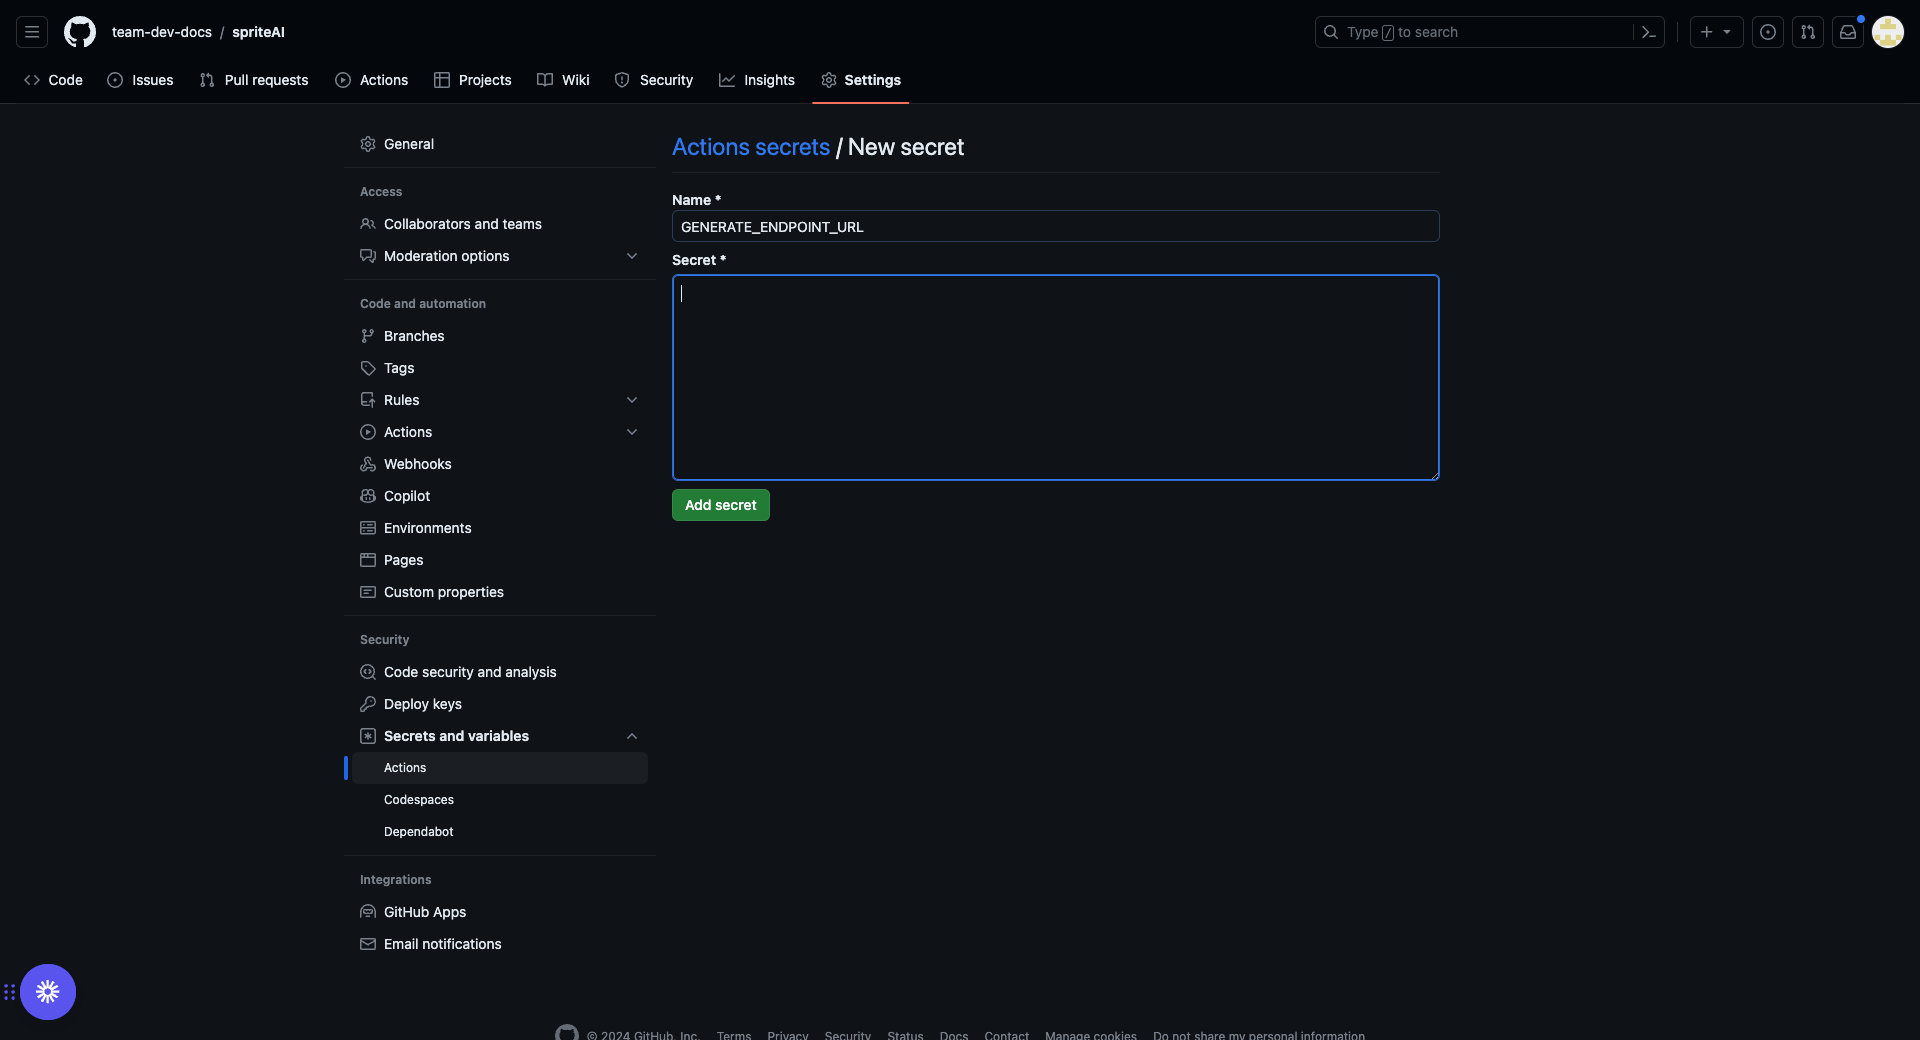The height and width of the screenshot is (1040, 1920).
Task: Follow the Actions secrets breadcrumb link
Action: pyautogui.click(x=750, y=147)
